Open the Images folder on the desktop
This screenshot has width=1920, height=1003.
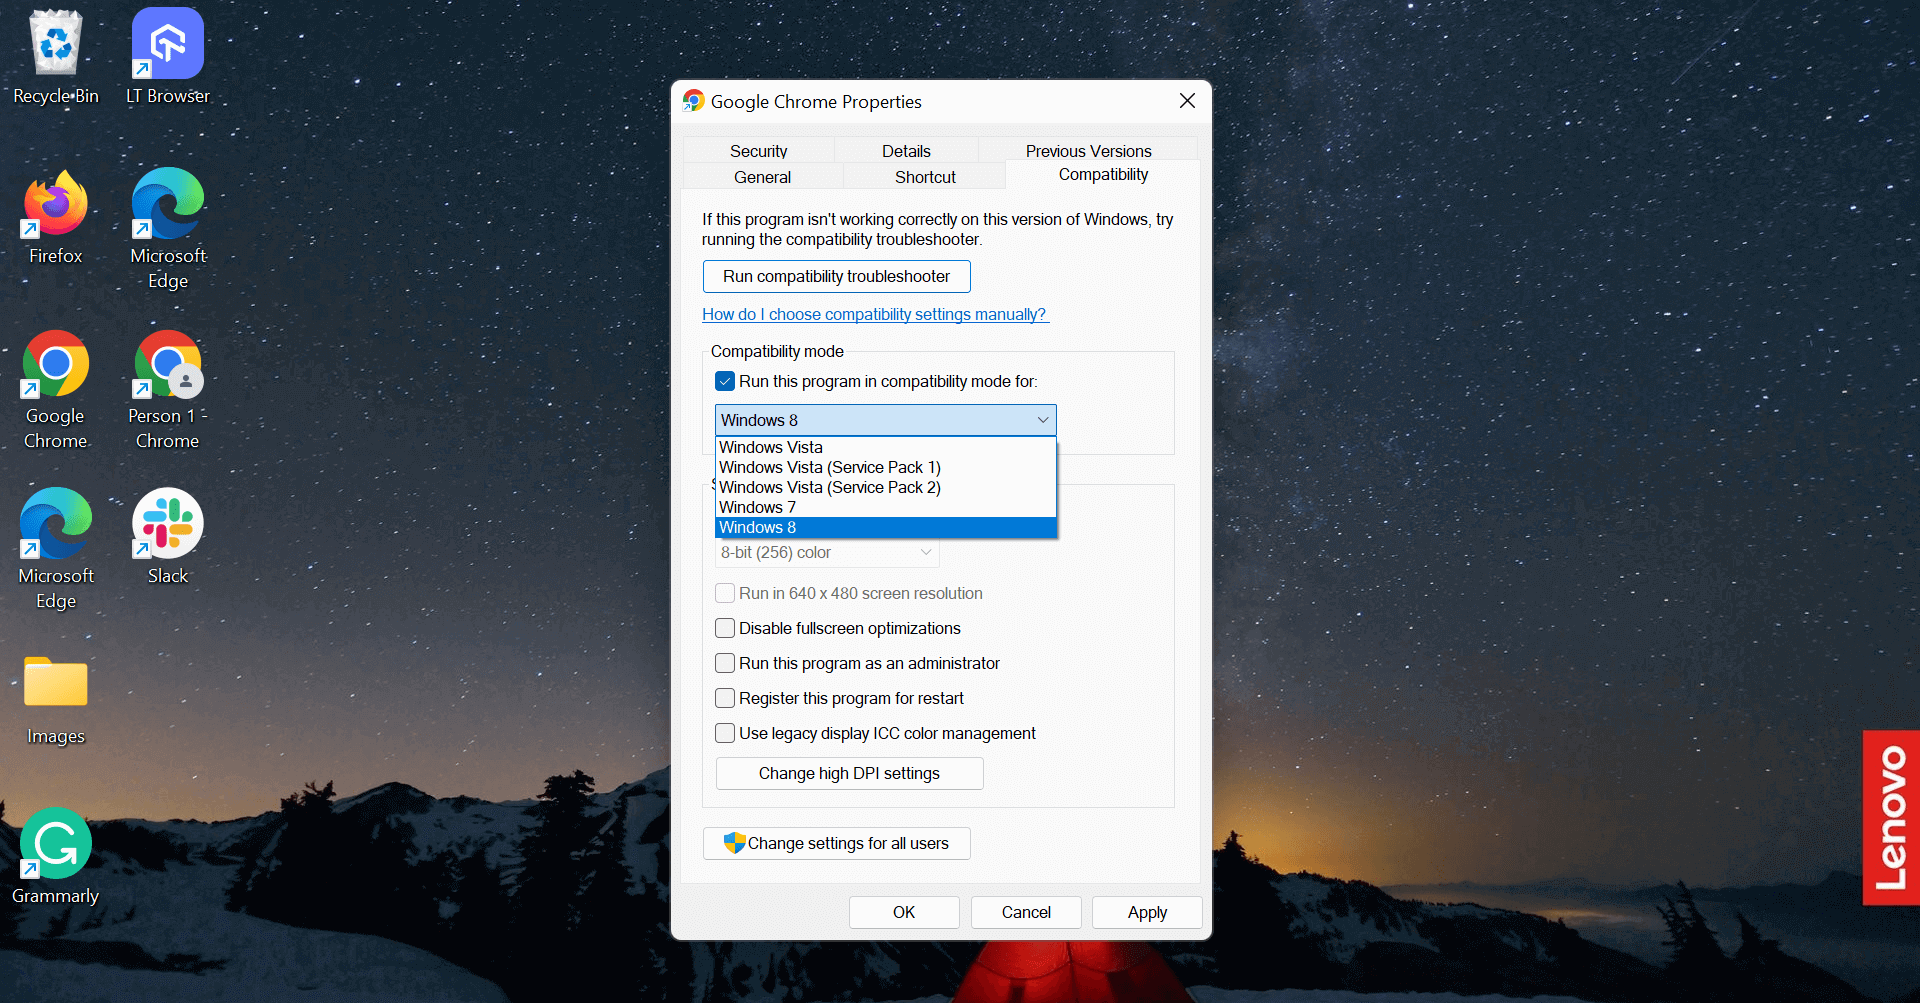coord(55,682)
